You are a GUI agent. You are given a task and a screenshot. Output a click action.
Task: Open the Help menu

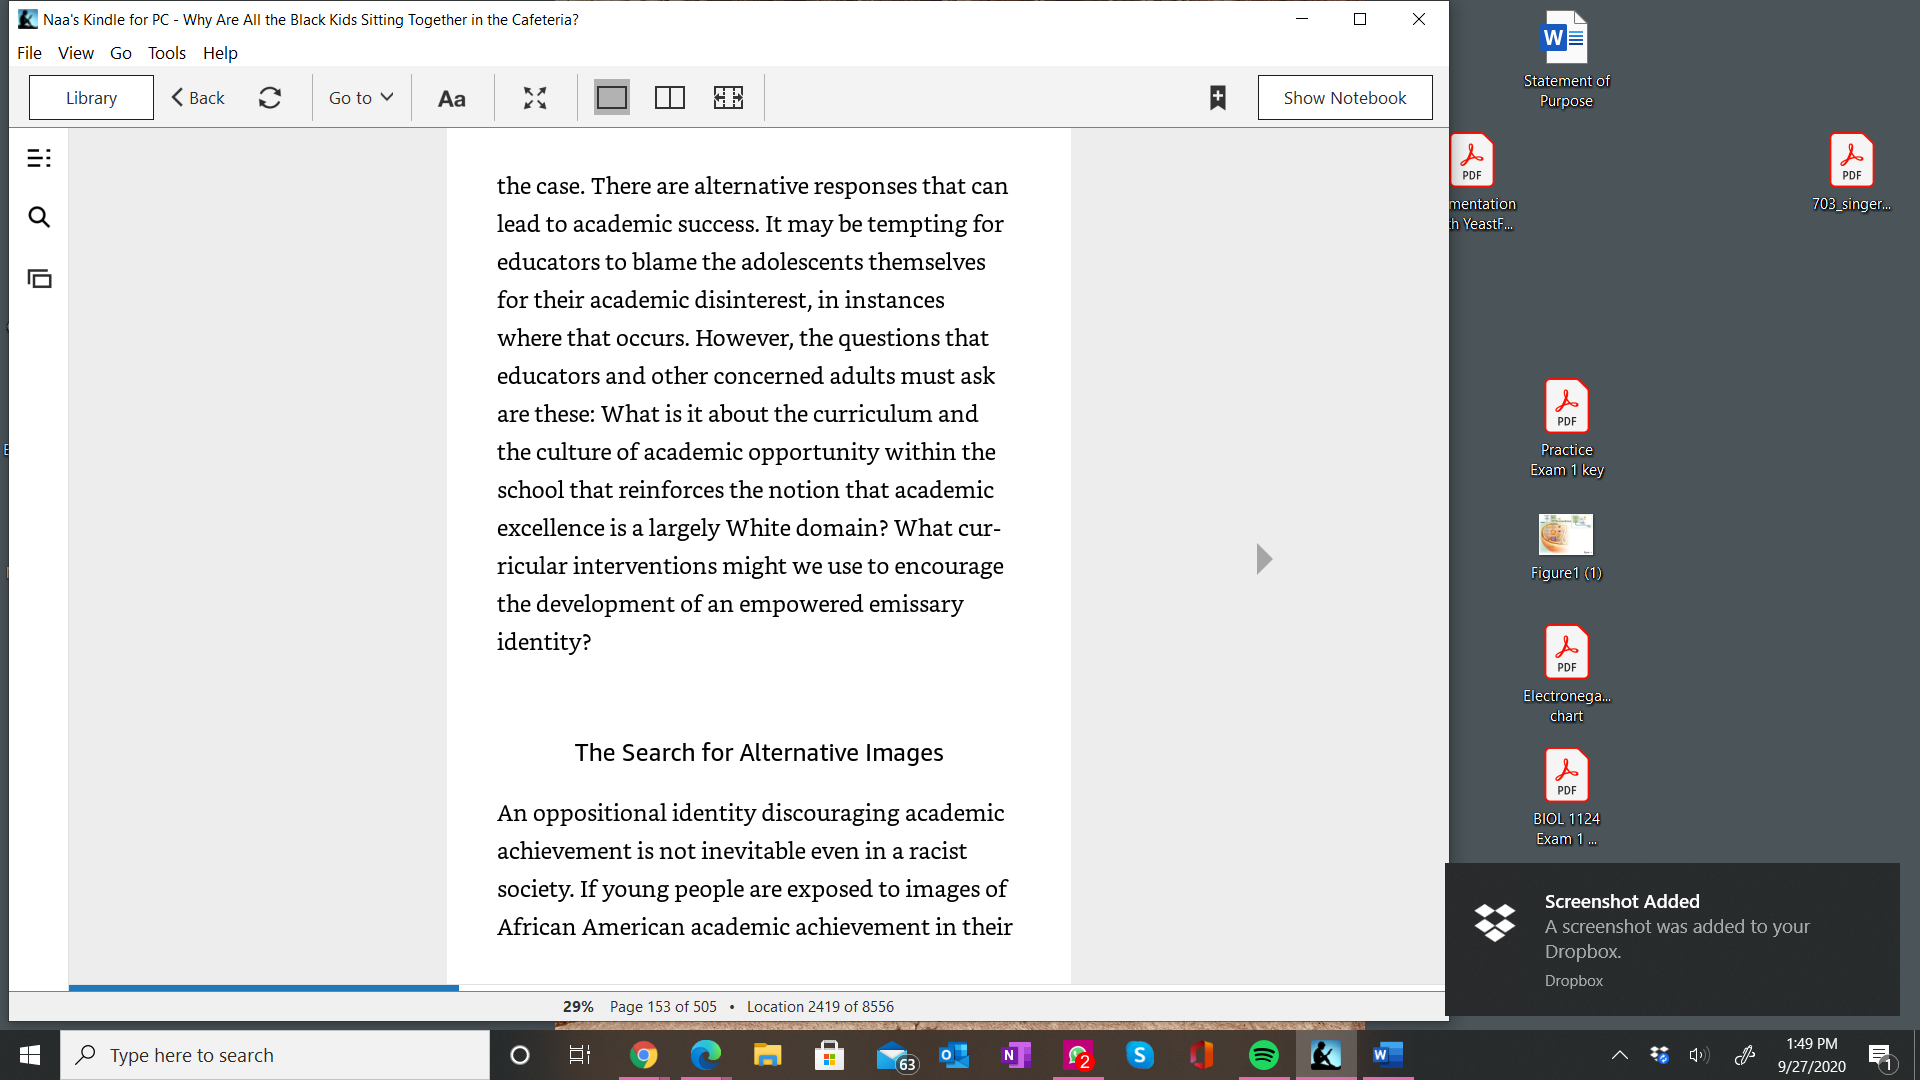tap(220, 53)
